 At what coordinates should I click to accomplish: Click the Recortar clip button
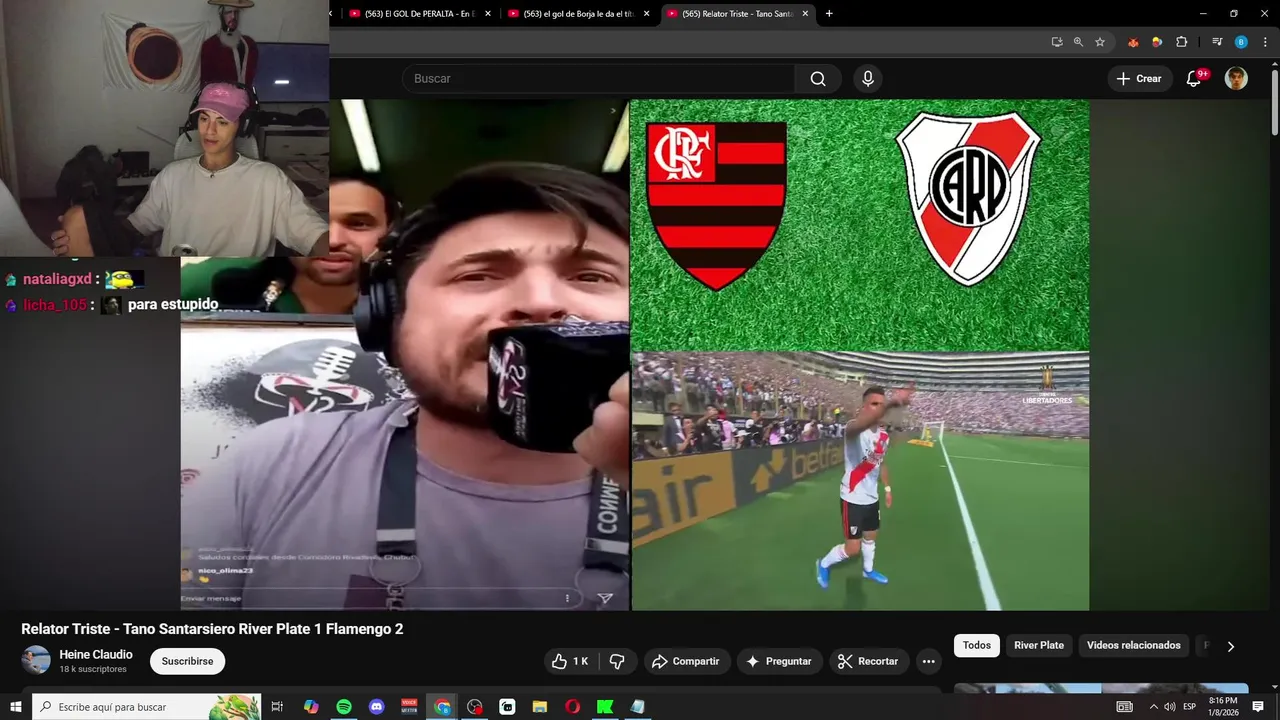point(868,661)
